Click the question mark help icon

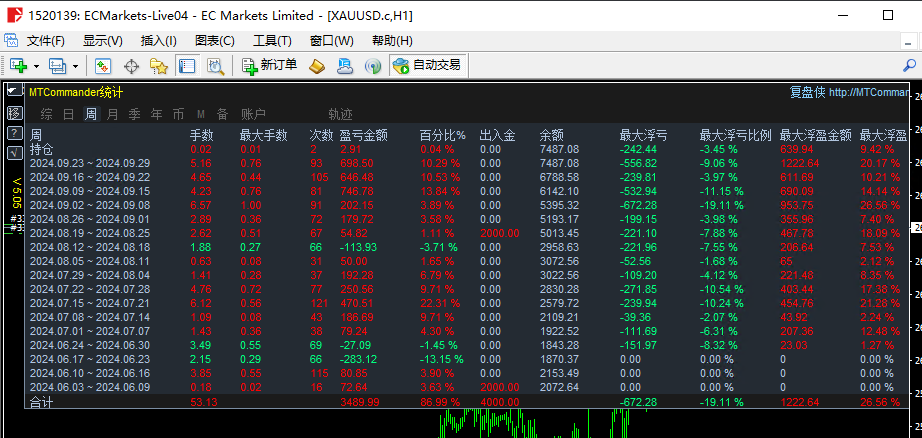coord(15,133)
